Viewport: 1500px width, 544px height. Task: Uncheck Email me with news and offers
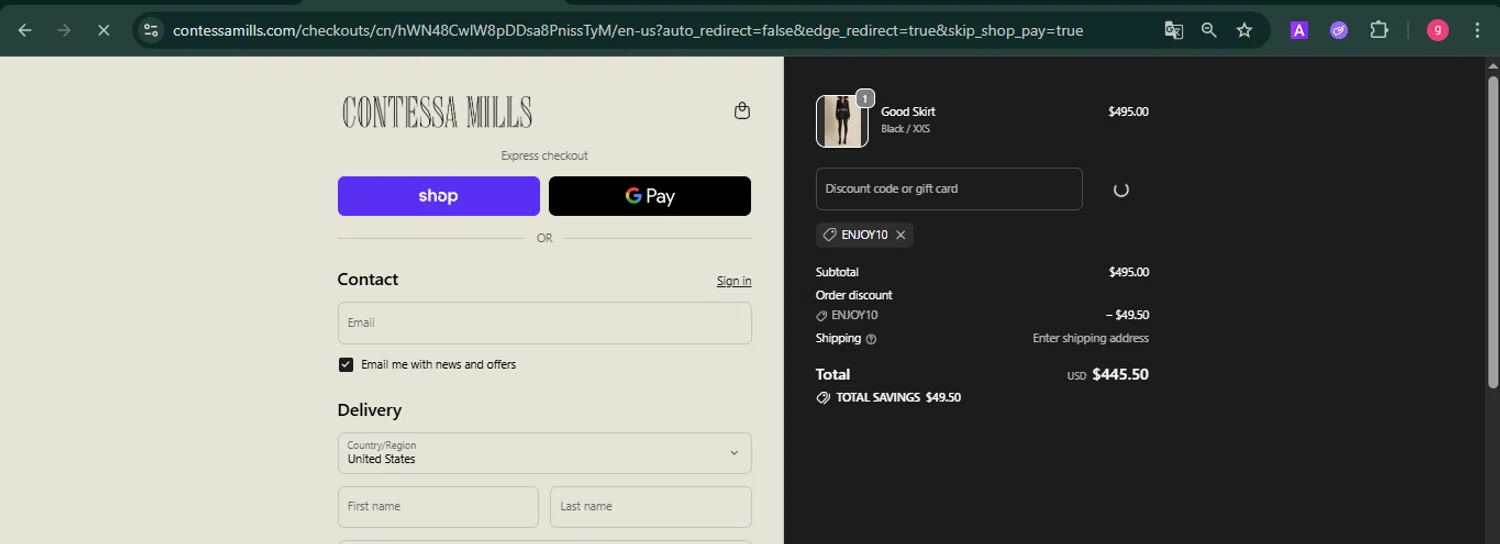(x=346, y=365)
